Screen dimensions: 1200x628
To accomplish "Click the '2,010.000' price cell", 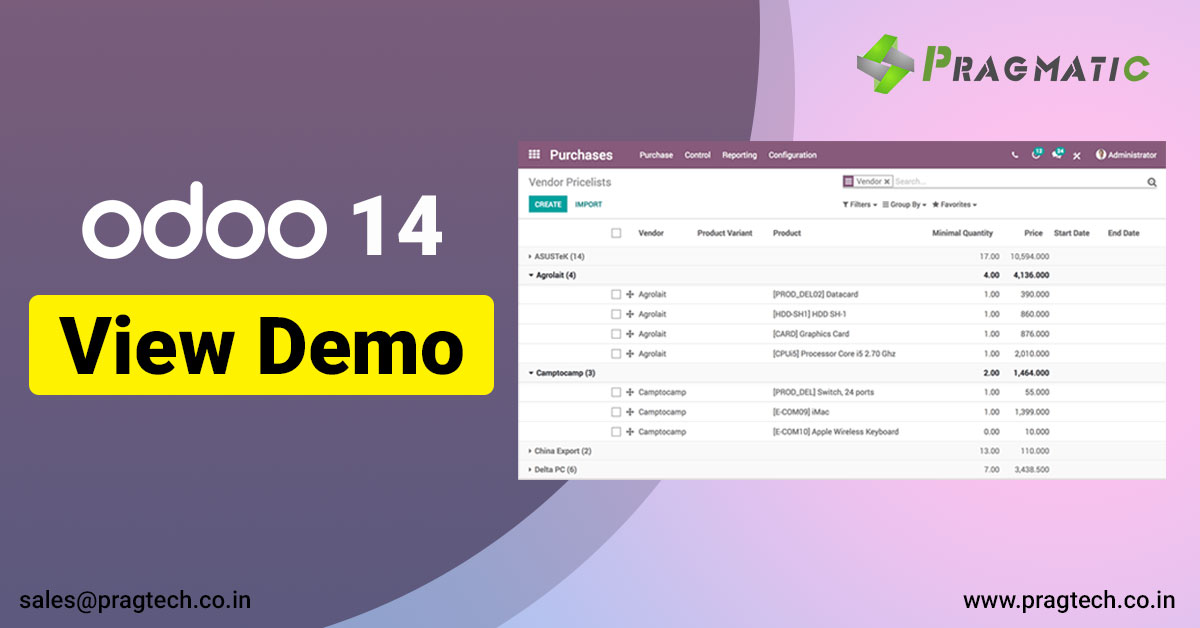I will 1033,354.
